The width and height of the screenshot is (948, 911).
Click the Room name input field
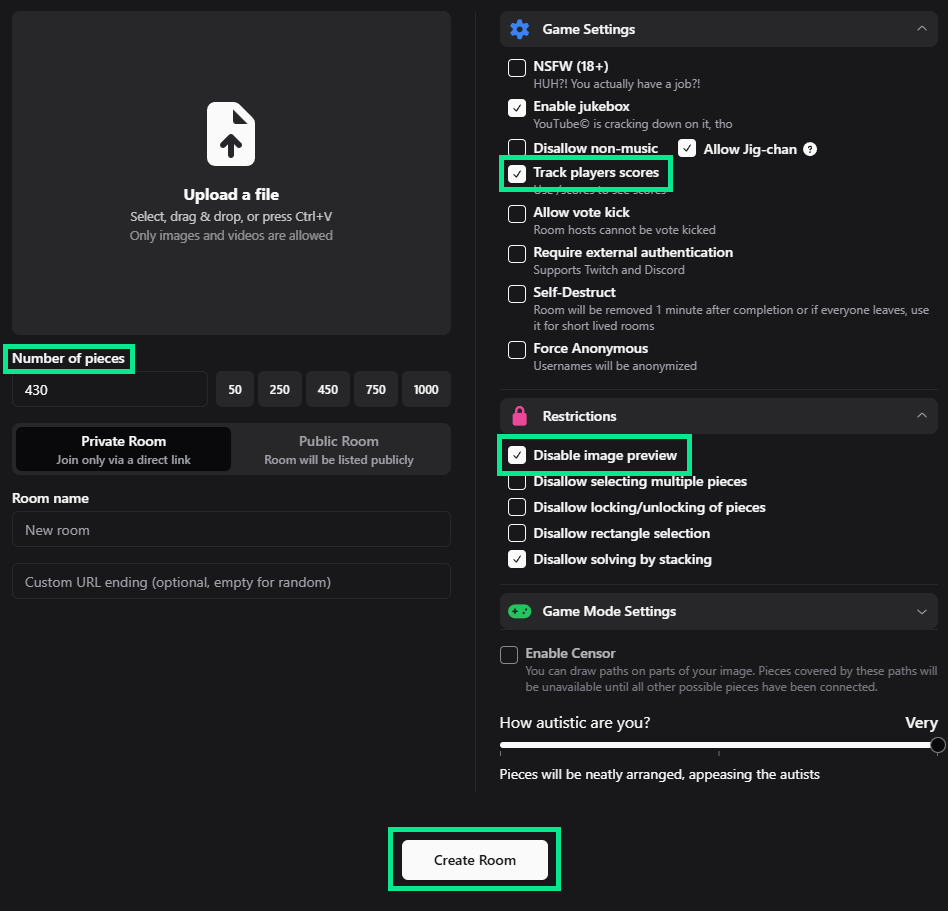coord(231,530)
